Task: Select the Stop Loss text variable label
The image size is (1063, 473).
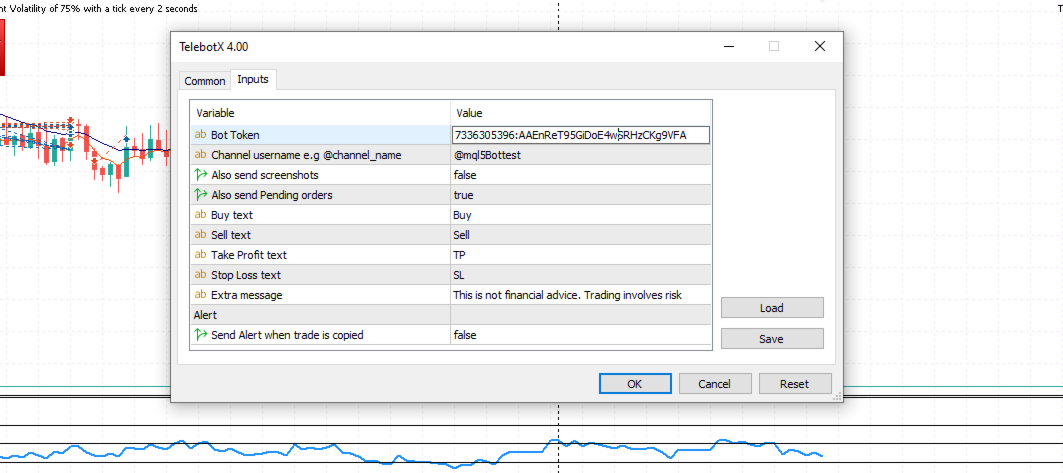Action: click(x=245, y=275)
